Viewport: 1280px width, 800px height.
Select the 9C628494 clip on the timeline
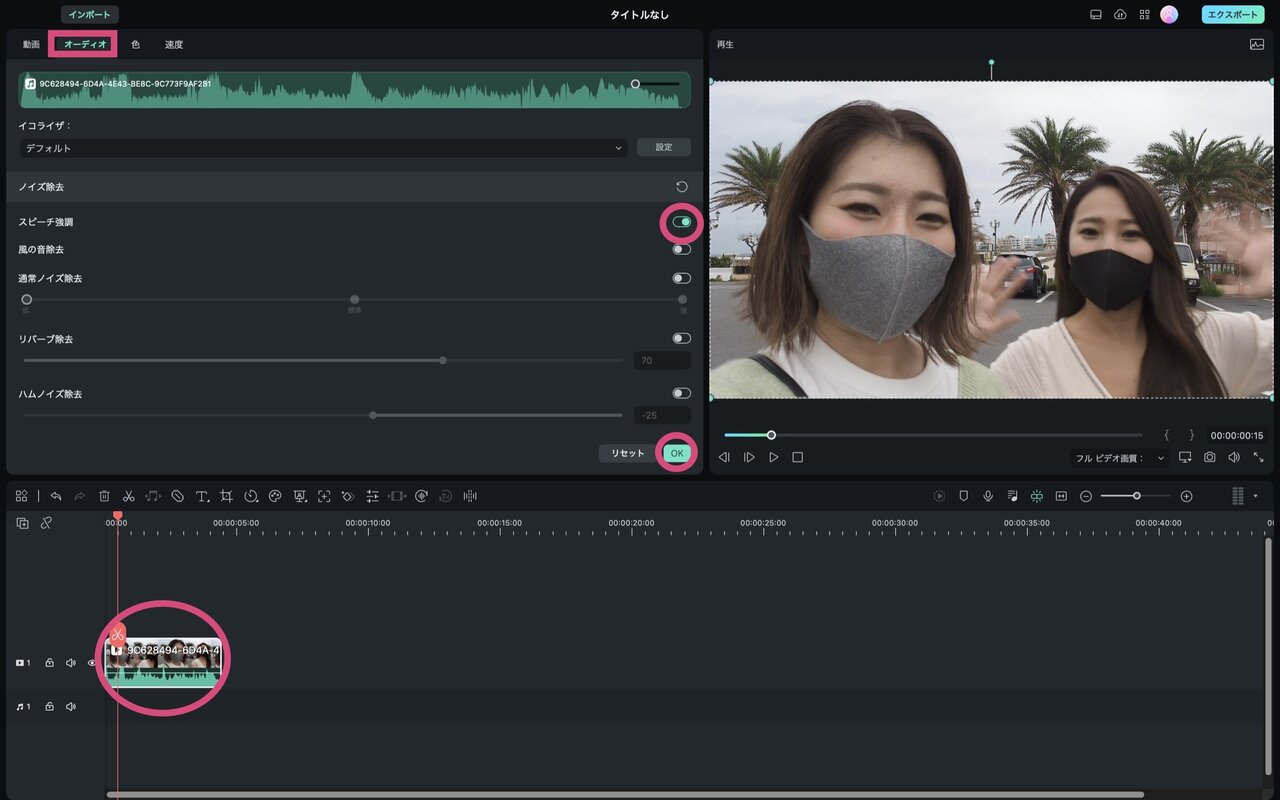(163, 662)
